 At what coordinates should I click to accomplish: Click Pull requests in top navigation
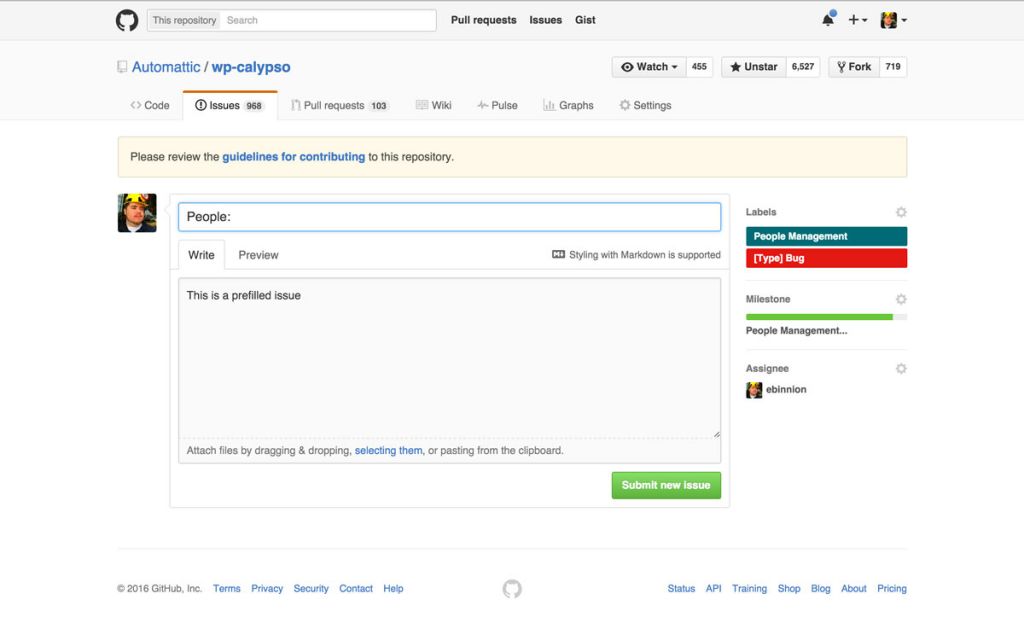coord(483,20)
